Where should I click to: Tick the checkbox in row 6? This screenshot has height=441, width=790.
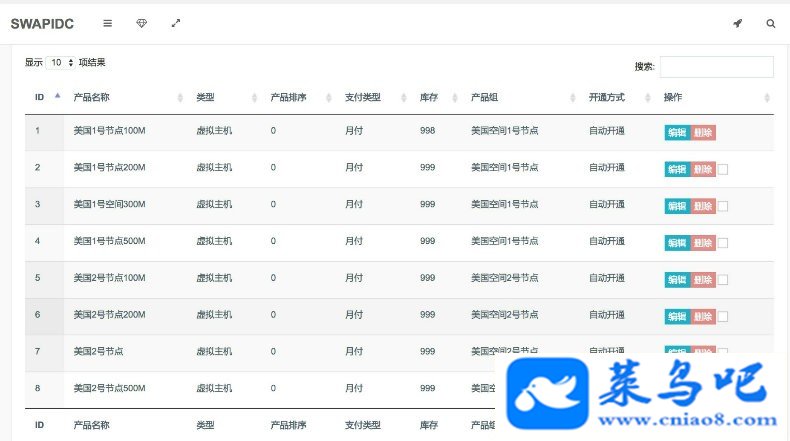point(722,317)
